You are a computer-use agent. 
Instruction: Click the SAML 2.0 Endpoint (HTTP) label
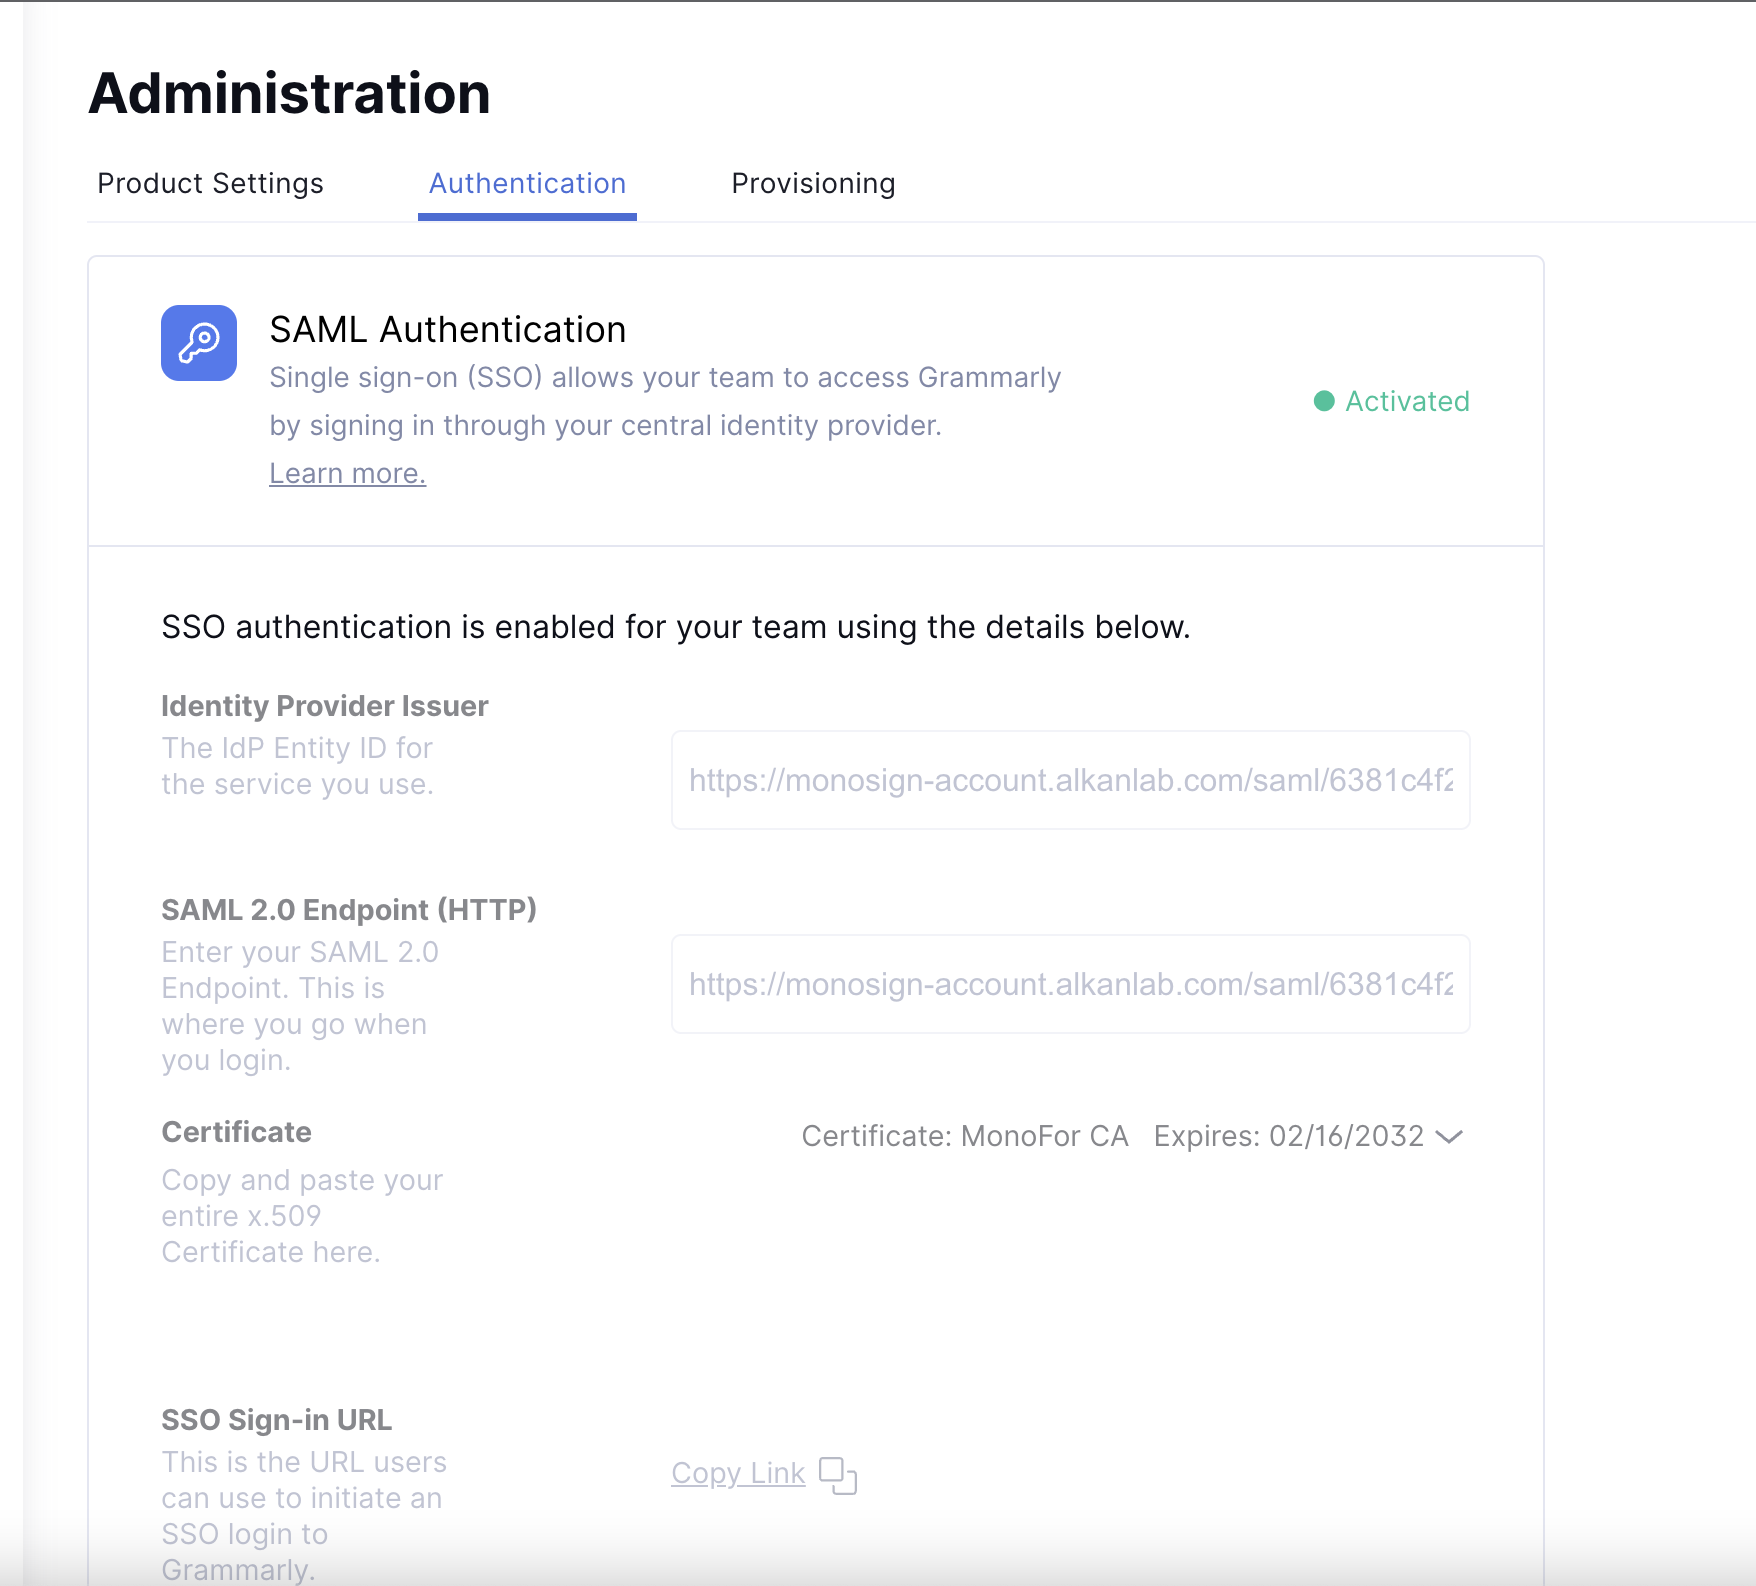(x=349, y=910)
